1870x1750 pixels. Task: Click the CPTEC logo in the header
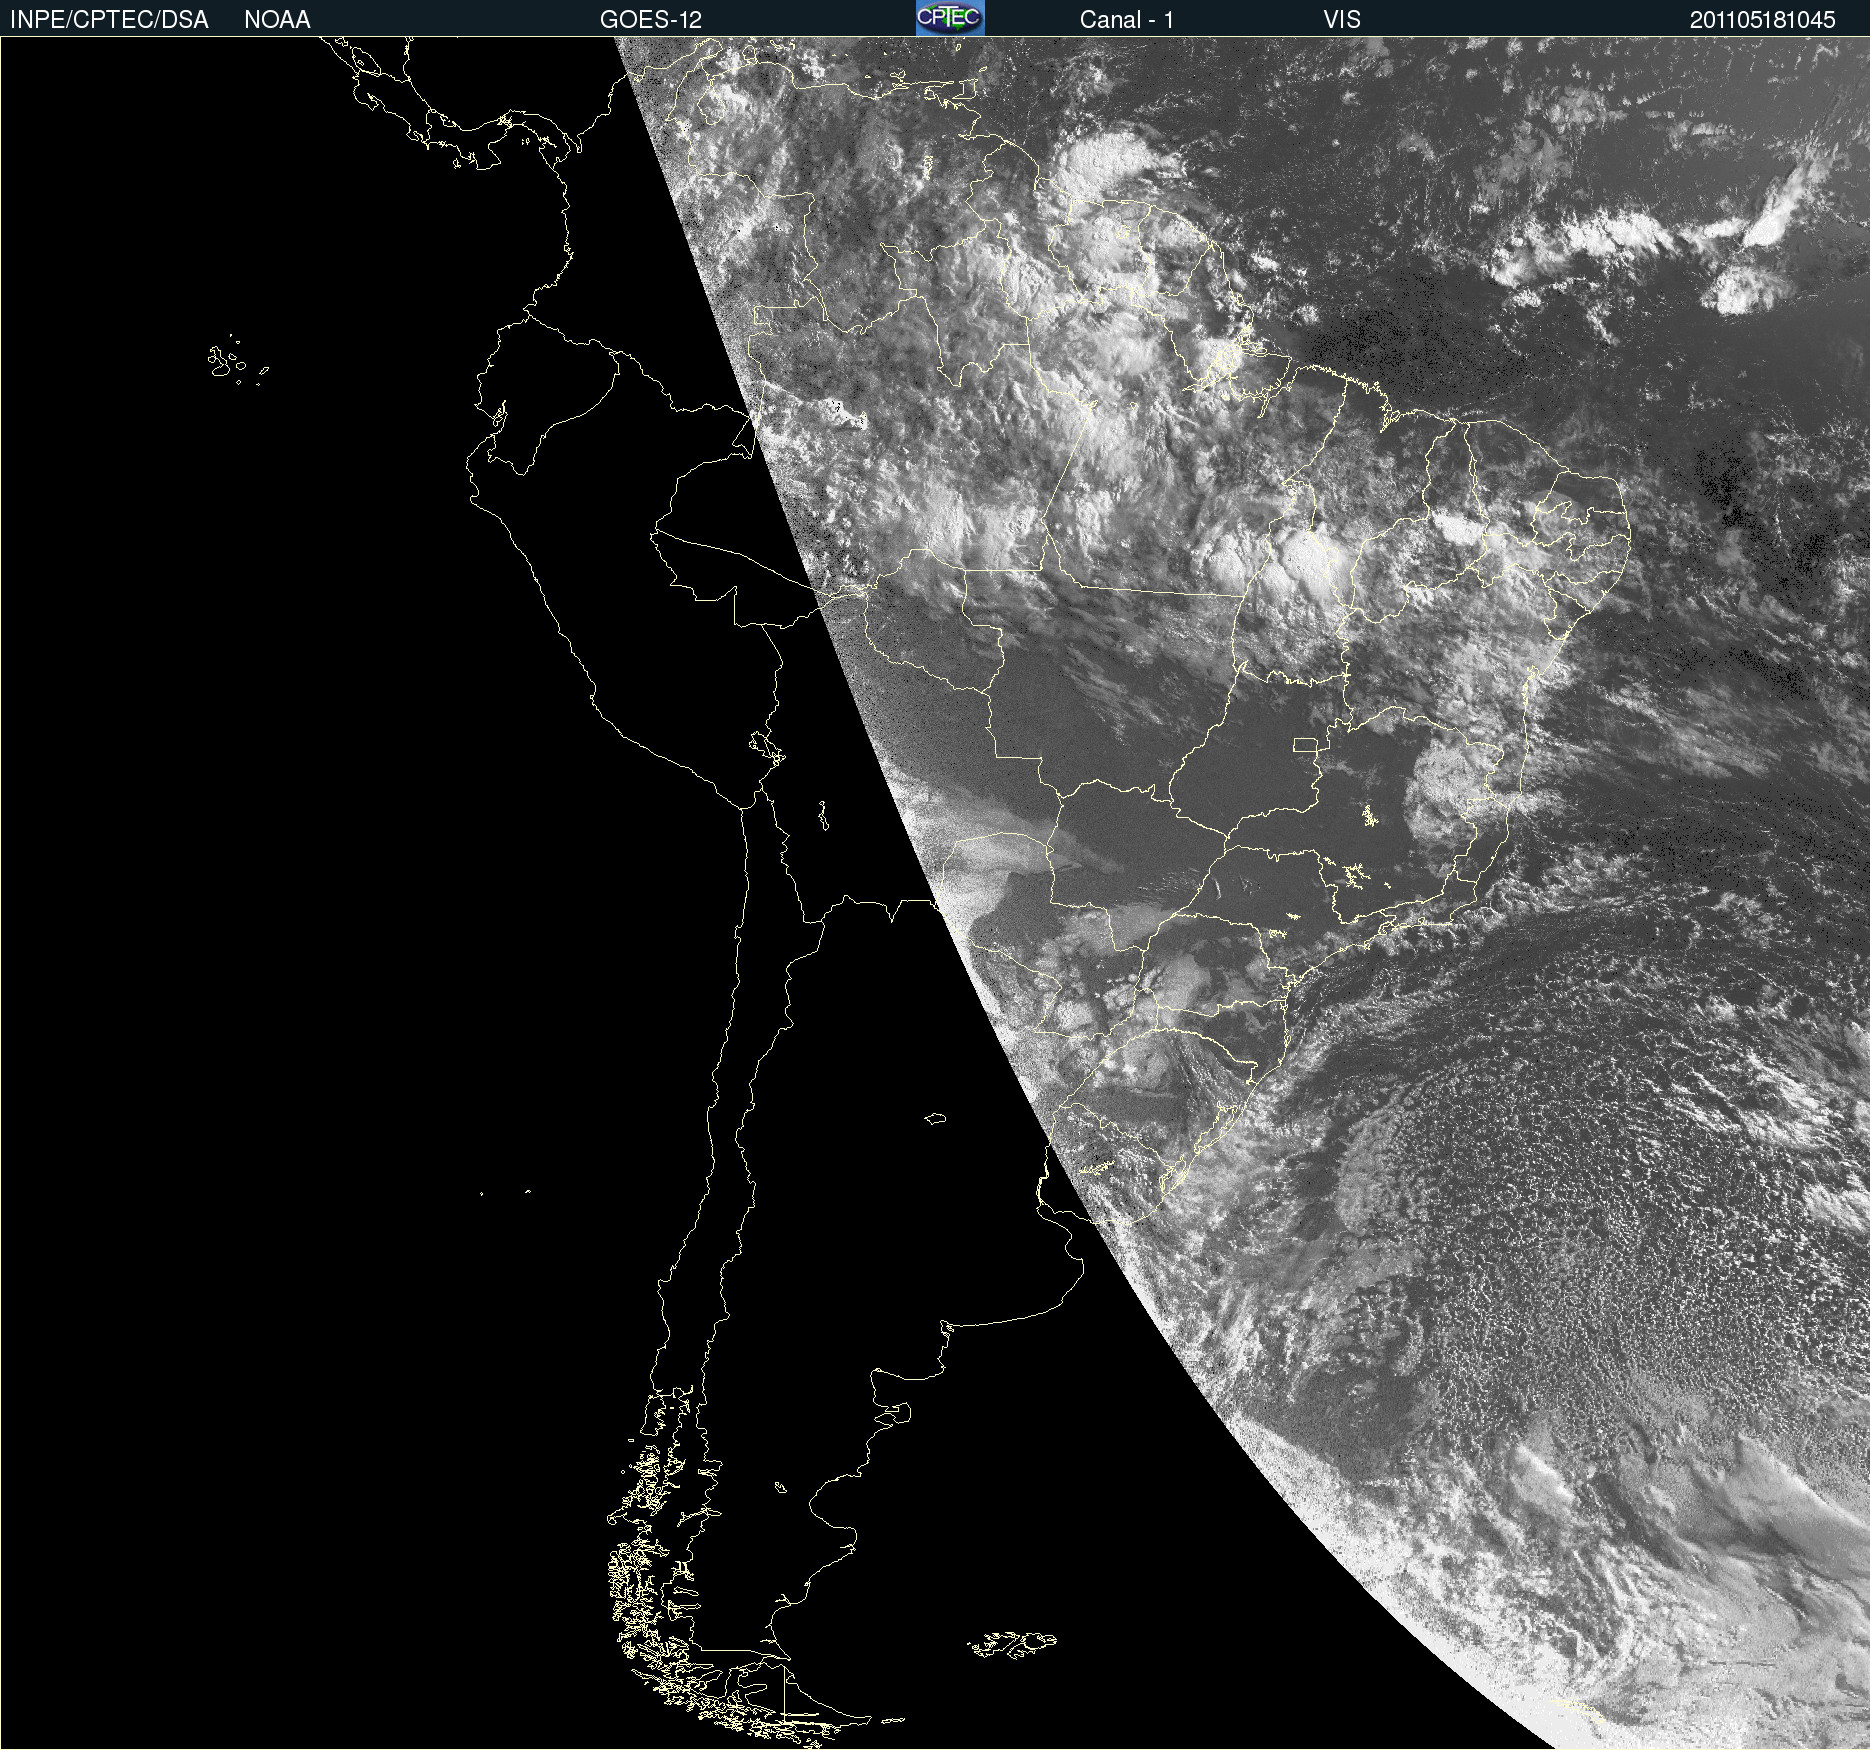tap(950, 18)
